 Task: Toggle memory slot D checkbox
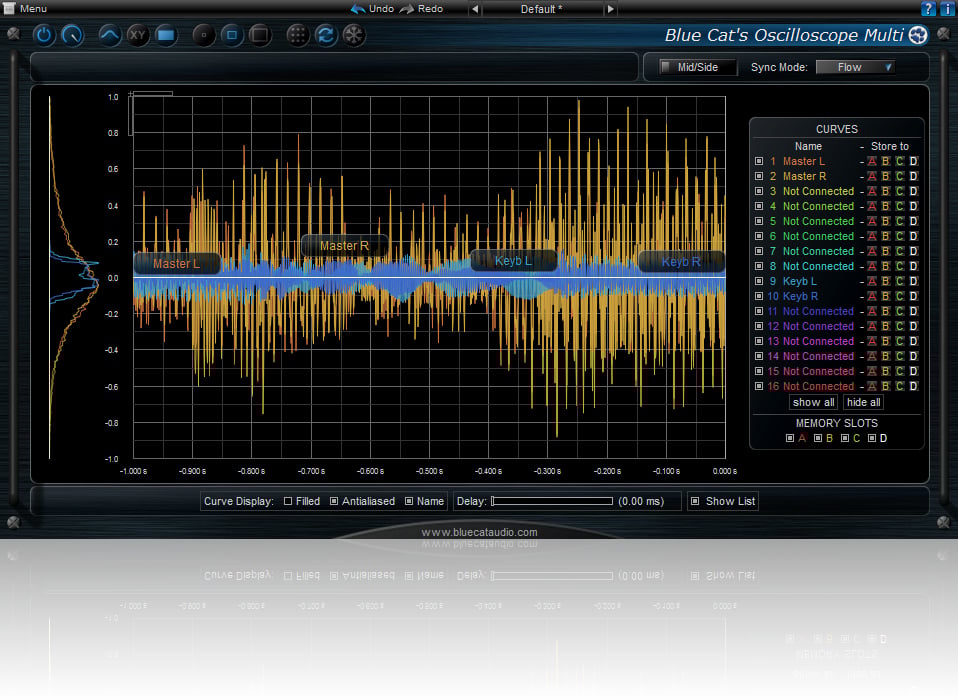[872, 438]
